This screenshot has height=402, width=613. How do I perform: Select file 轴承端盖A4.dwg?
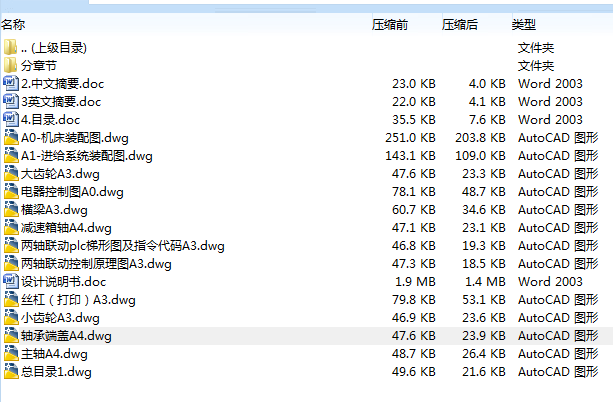[x=66, y=336]
